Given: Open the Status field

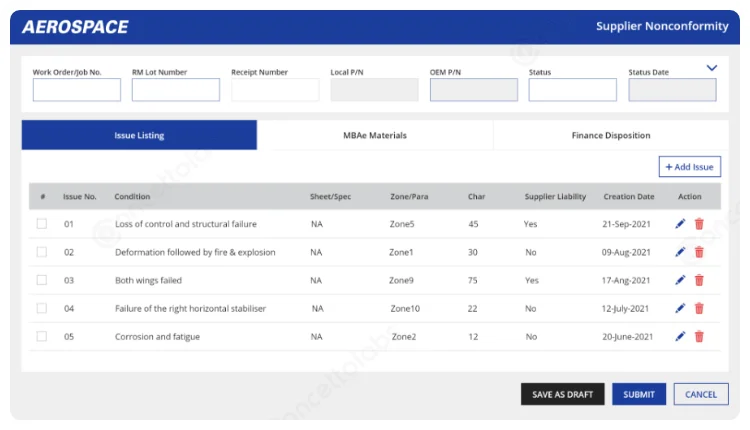Looking at the screenshot, I should coord(572,90).
